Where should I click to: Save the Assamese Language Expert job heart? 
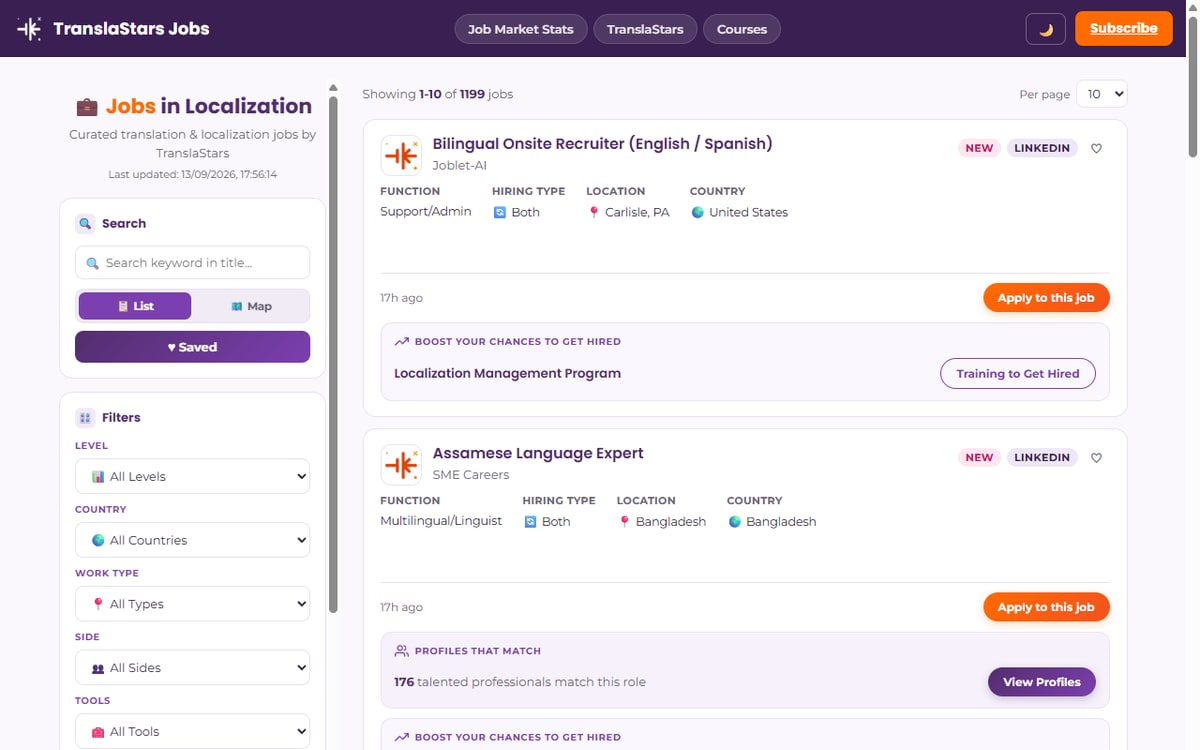[x=1096, y=457]
